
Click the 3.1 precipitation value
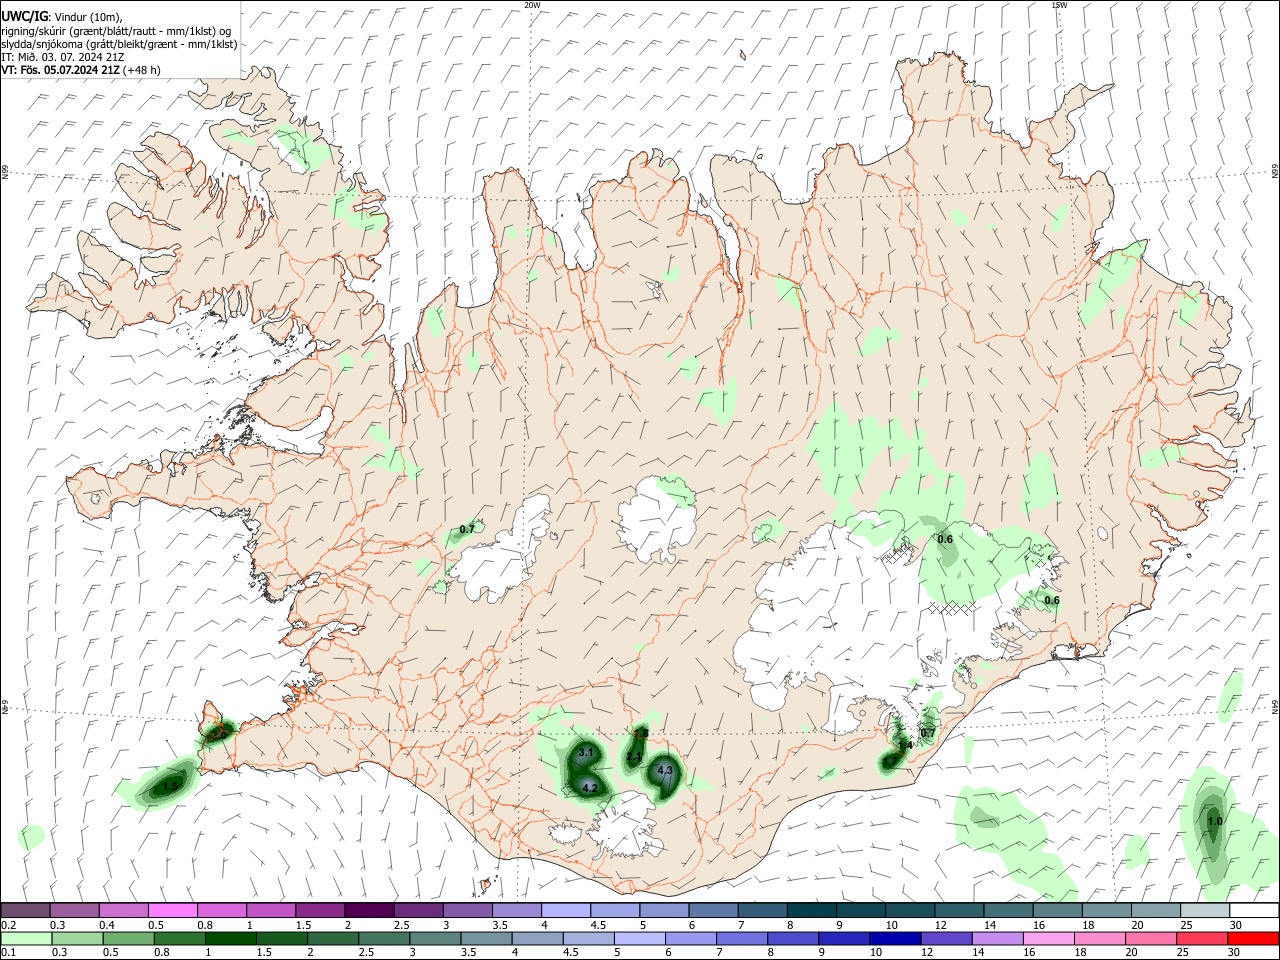586,752
